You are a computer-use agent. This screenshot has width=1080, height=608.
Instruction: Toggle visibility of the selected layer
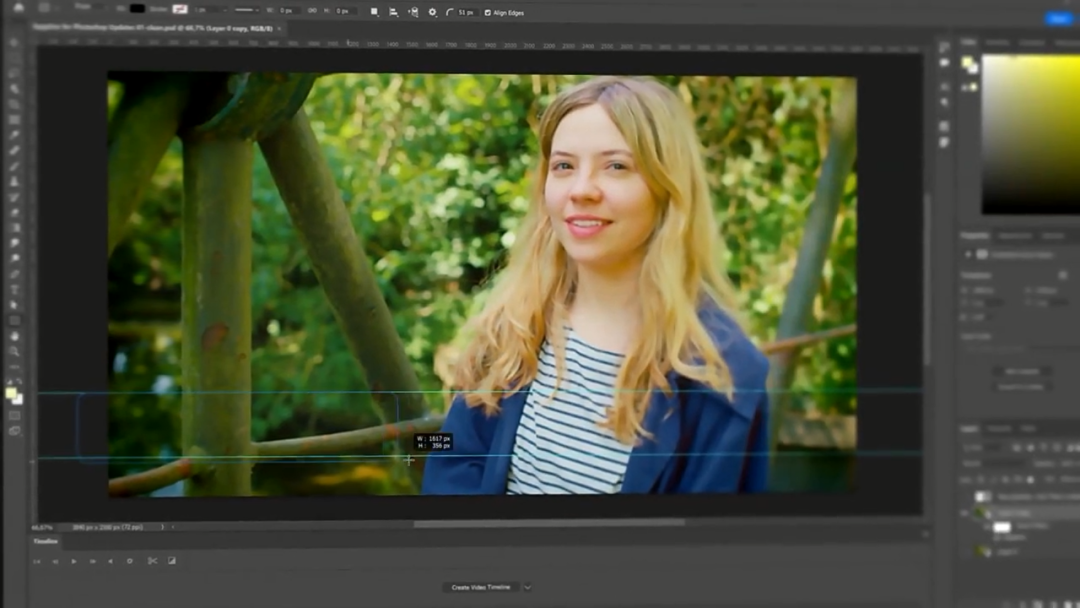pos(965,512)
